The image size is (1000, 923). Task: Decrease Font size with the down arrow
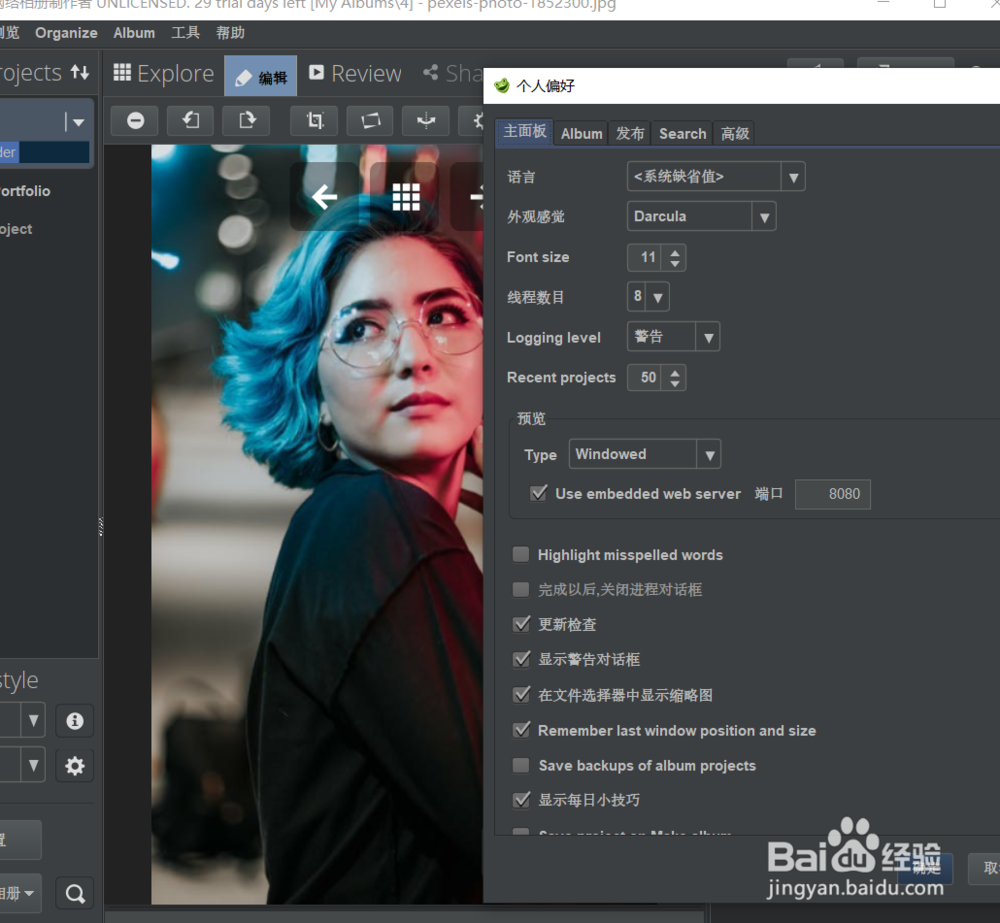[675, 263]
